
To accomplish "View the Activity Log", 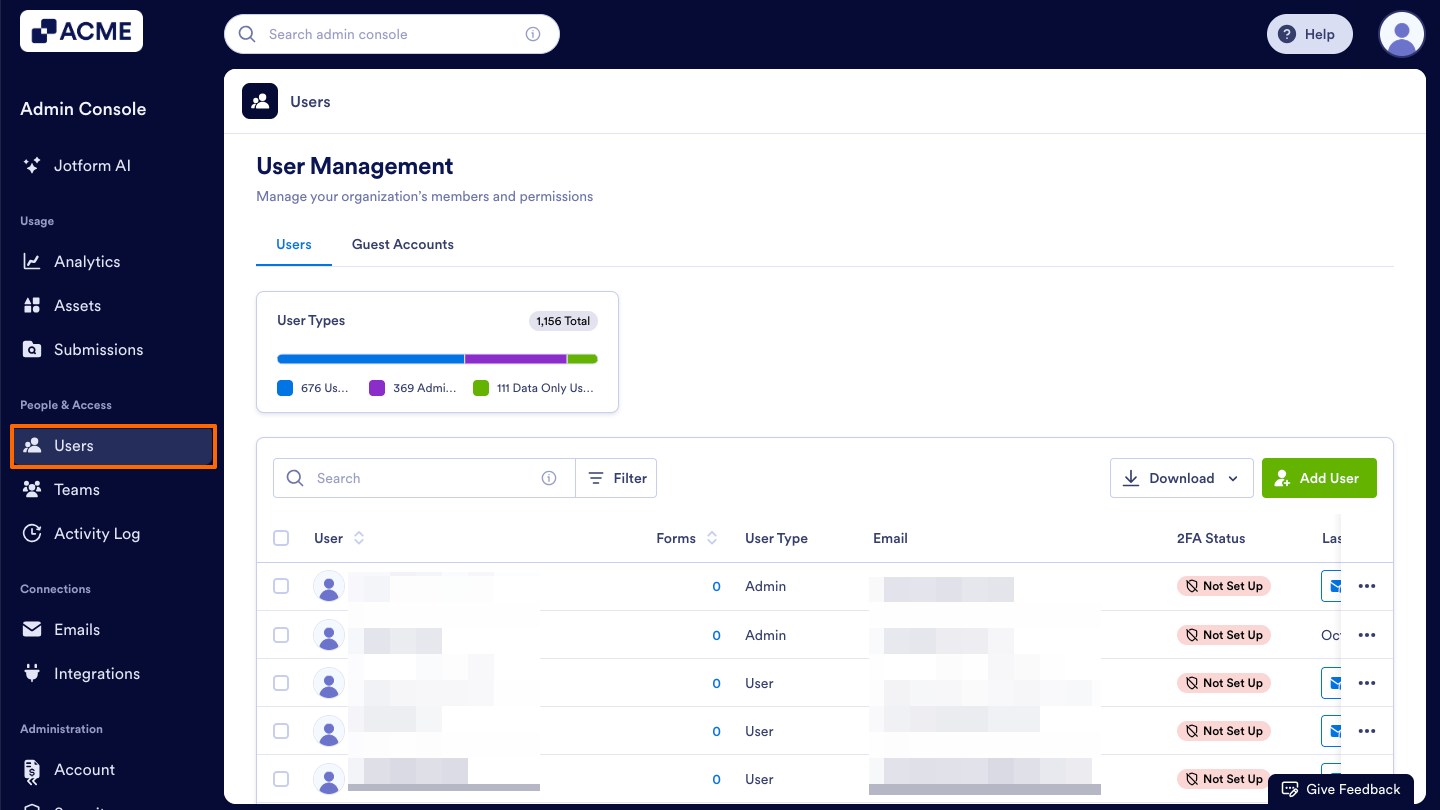I will tap(95, 533).
